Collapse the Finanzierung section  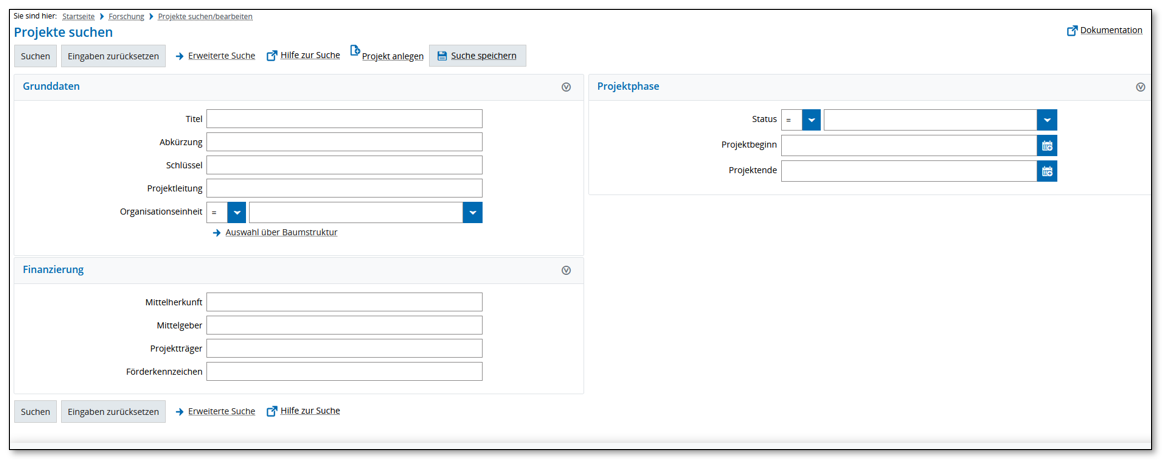[x=566, y=270]
